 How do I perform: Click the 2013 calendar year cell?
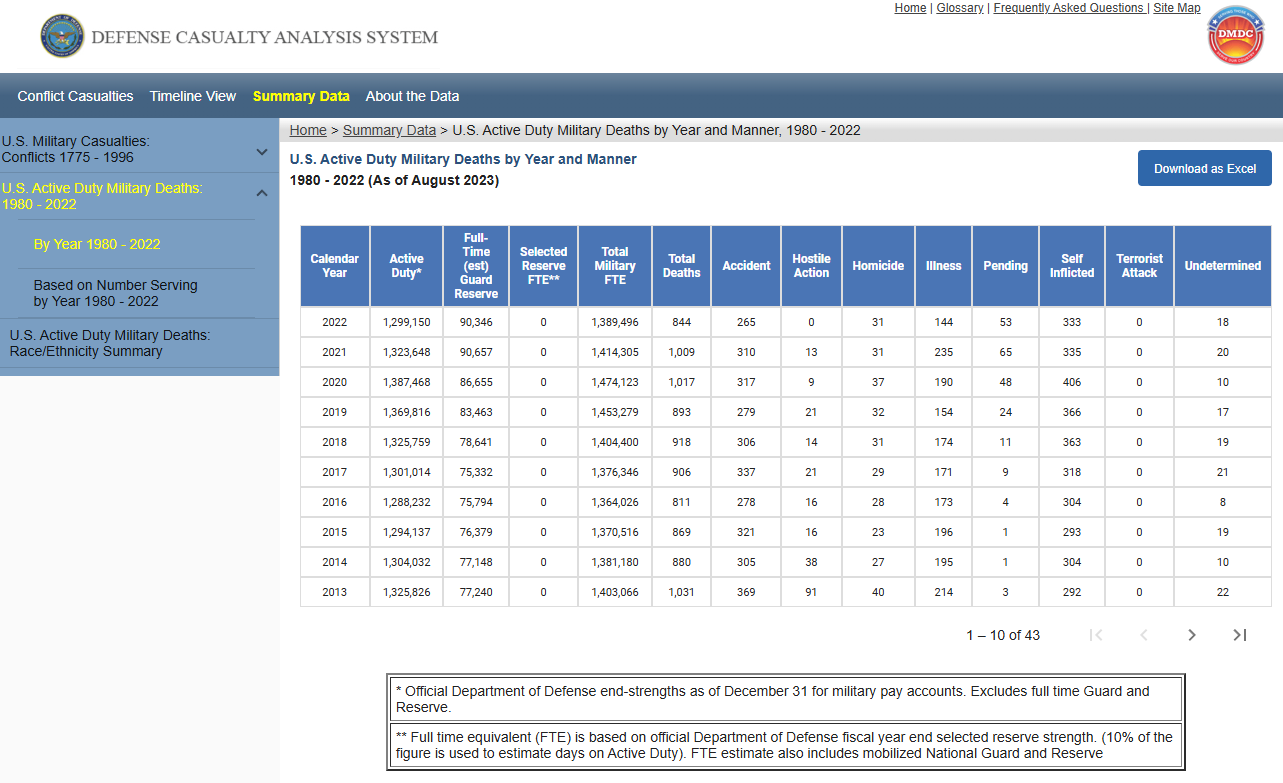[x=335, y=592]
